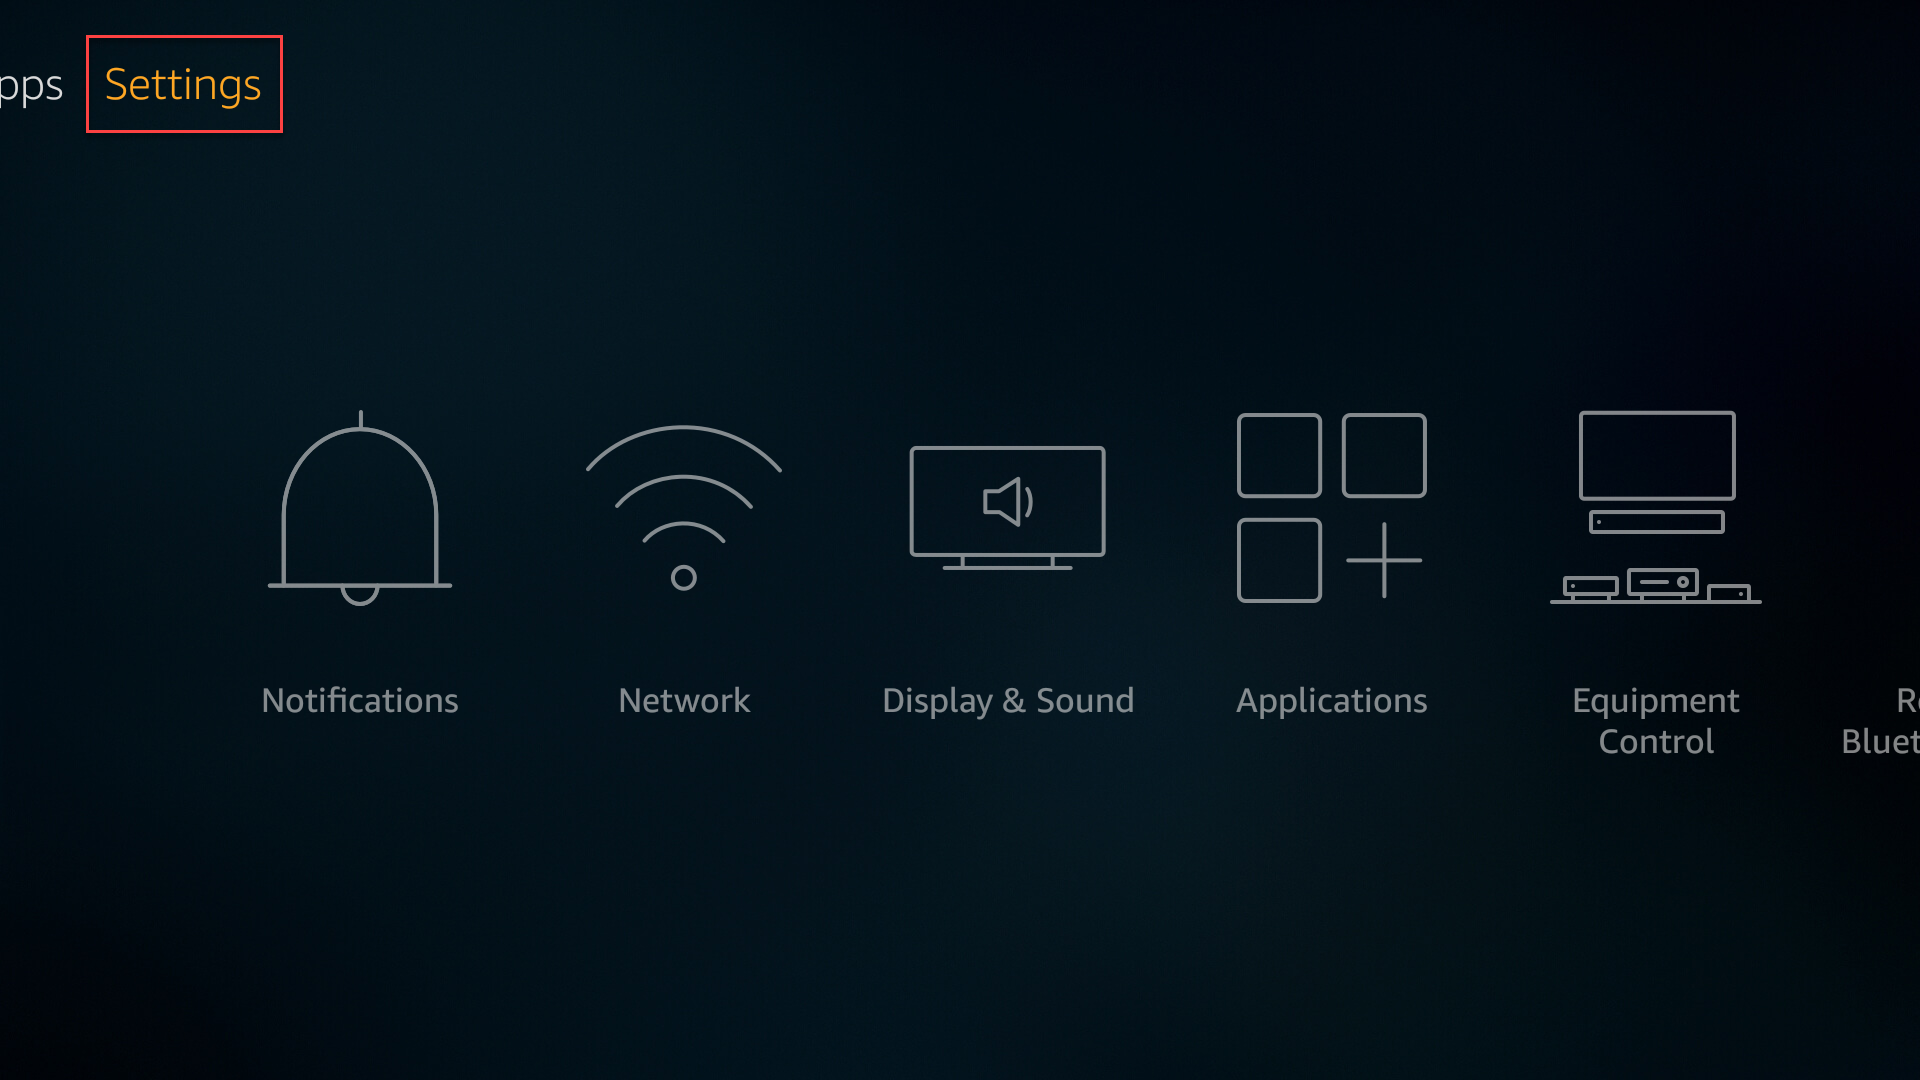The image size is (1920, 1080).
Task: Click the Display & Sound label
Action: click(1008, 701)
